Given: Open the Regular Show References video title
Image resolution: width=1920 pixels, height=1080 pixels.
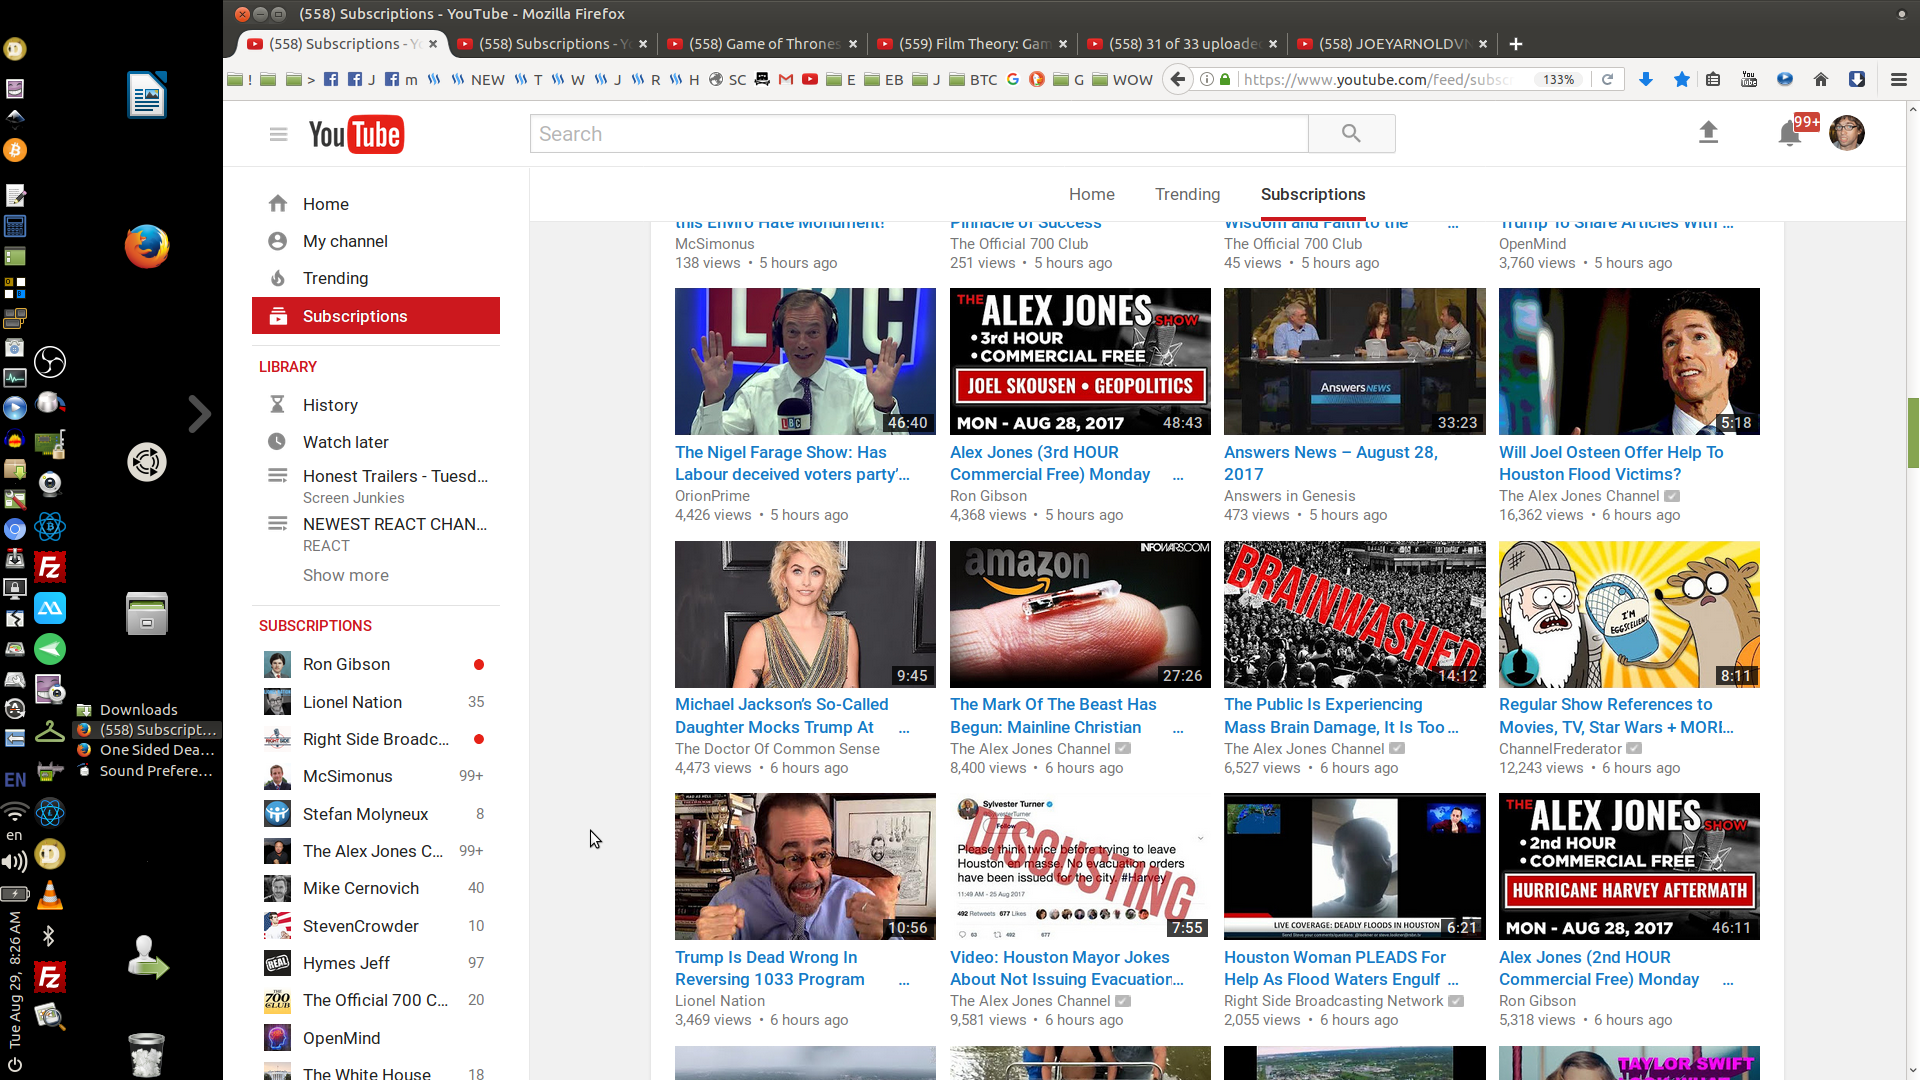Looking at the screenshot, I should point(1616,716).
